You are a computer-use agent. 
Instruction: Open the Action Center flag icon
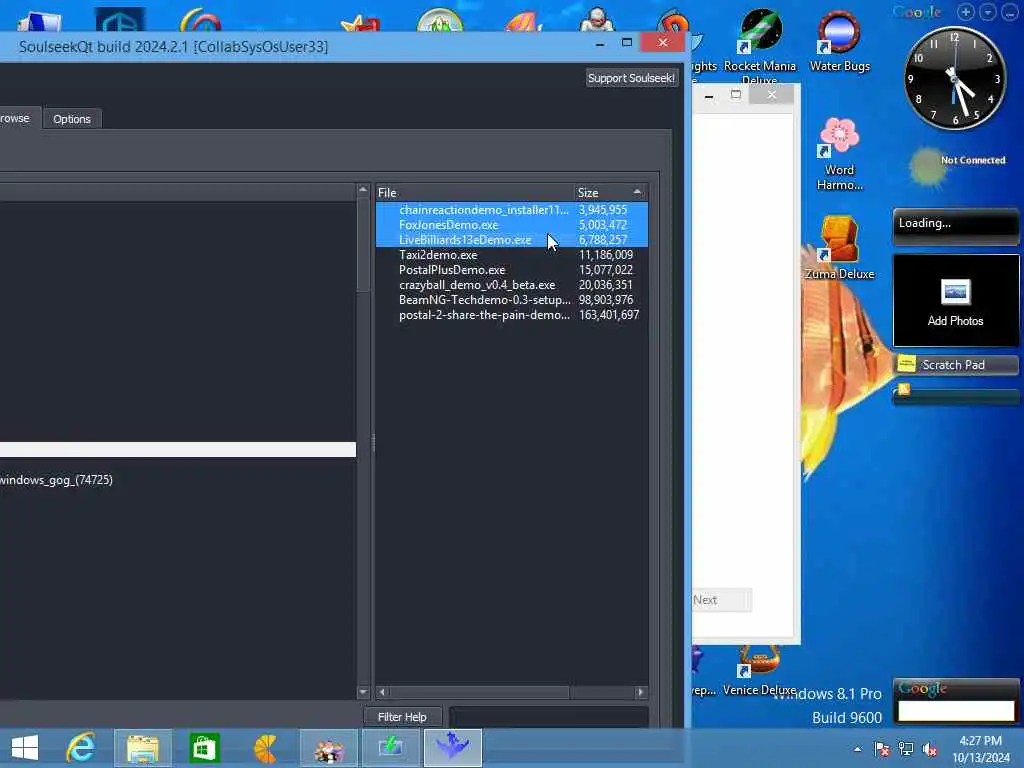(882, 749)
